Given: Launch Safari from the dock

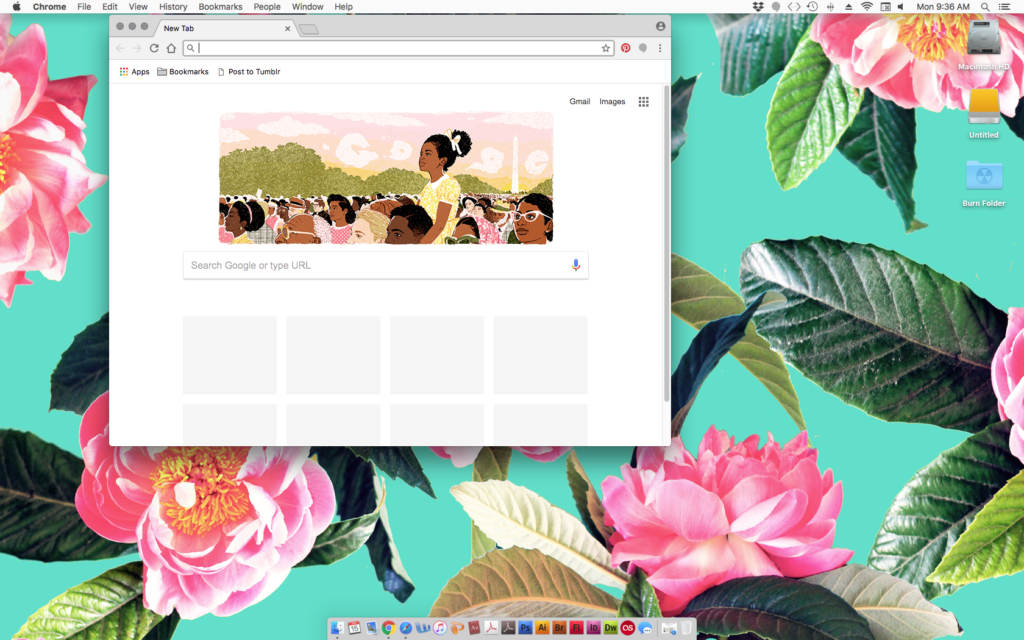Looking at the screenshot, I should (406, 628).
